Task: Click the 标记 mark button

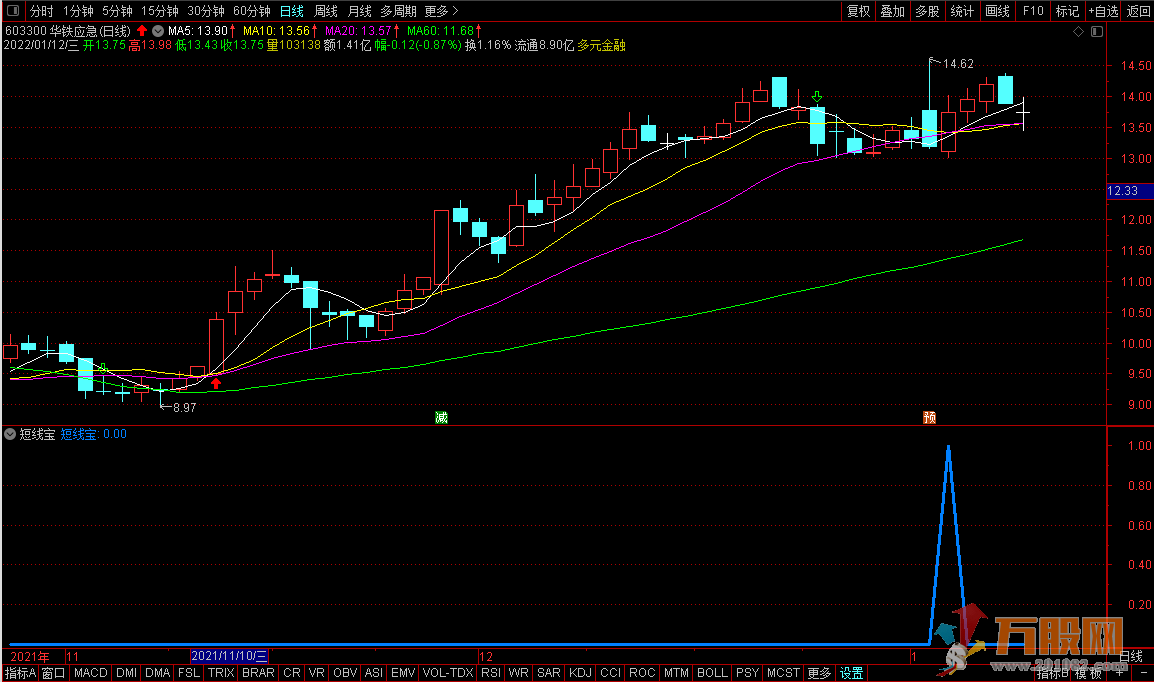Action: pos(1066,11)
